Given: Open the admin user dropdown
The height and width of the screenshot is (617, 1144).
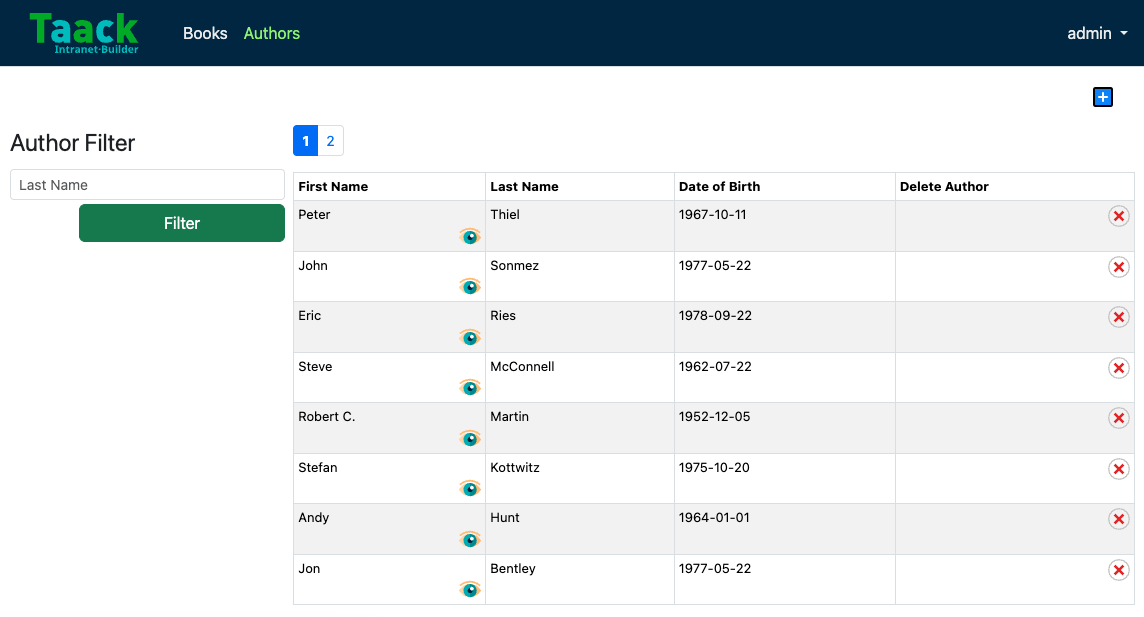Looking at the screenshot, I should (1097, 34).
